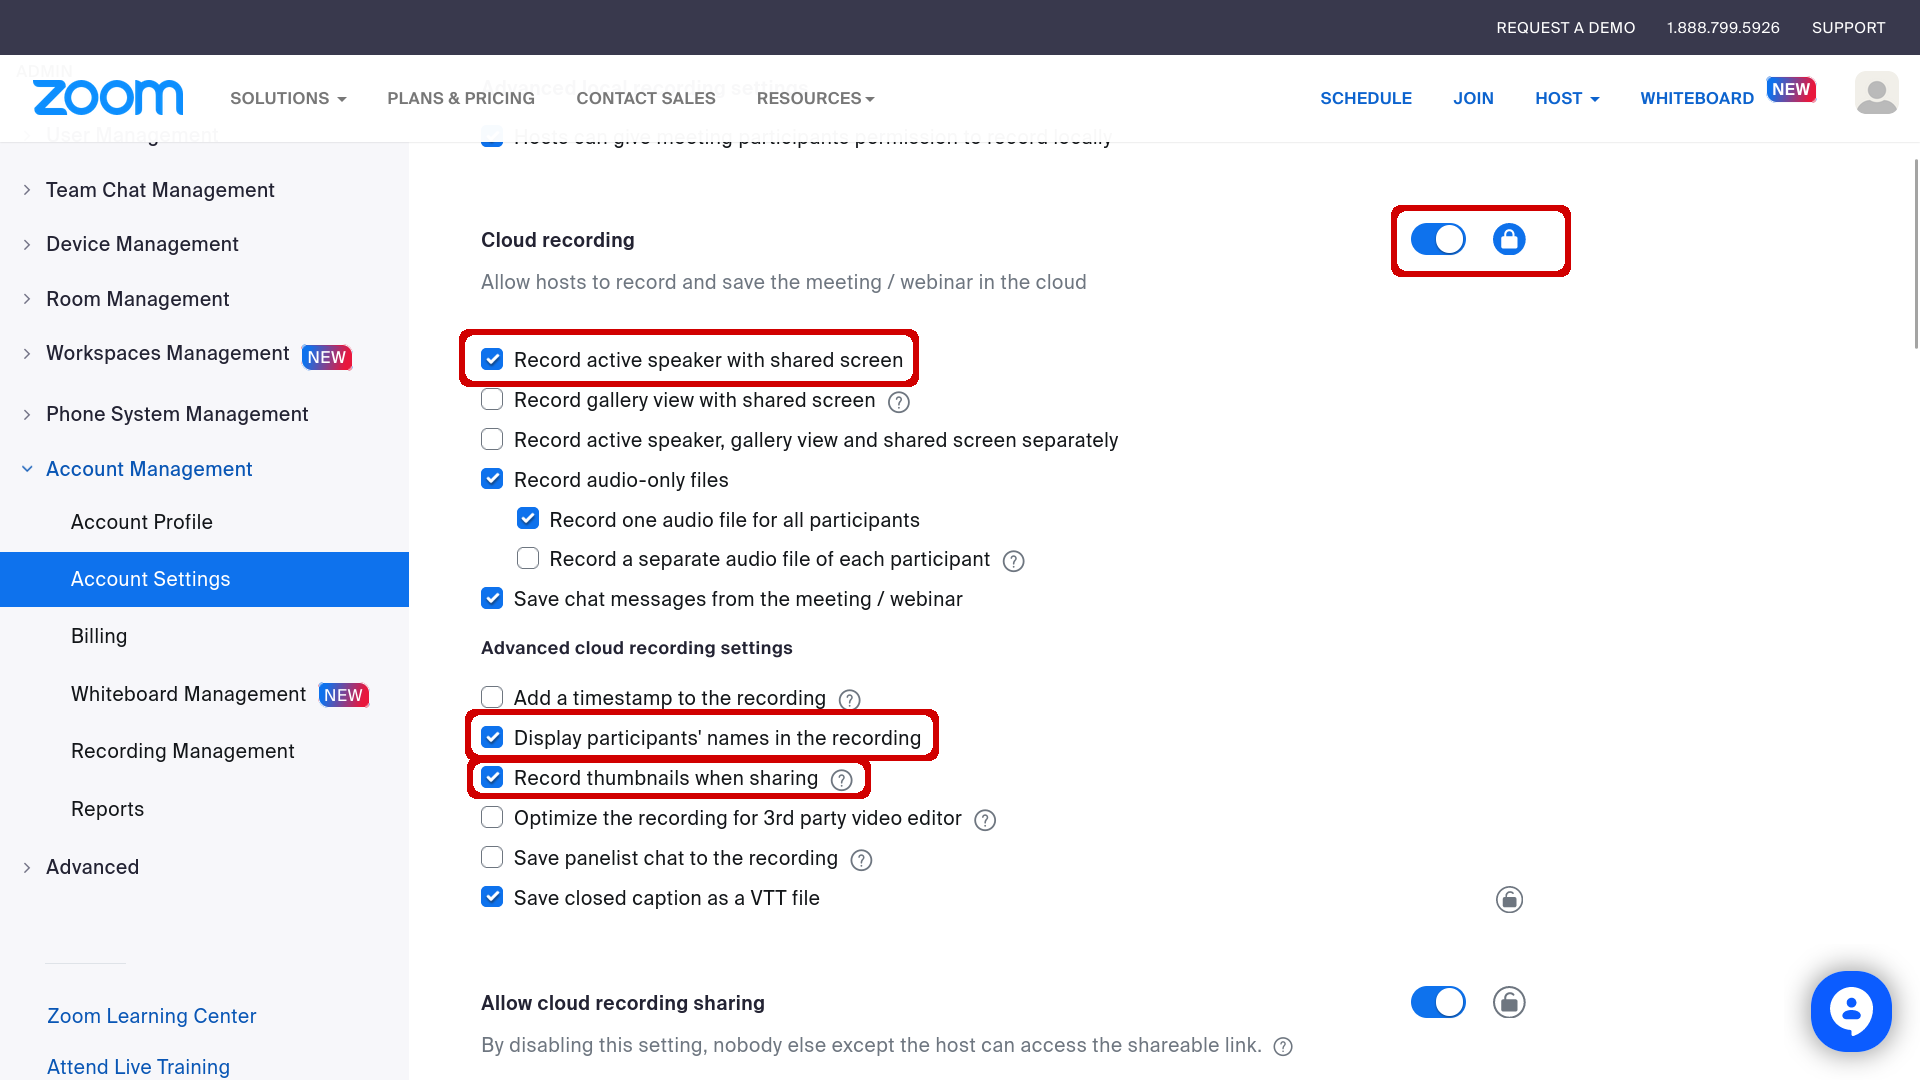
Task: Click NEW badge beside Whiteboard in header
Action: click(1790, 89)
